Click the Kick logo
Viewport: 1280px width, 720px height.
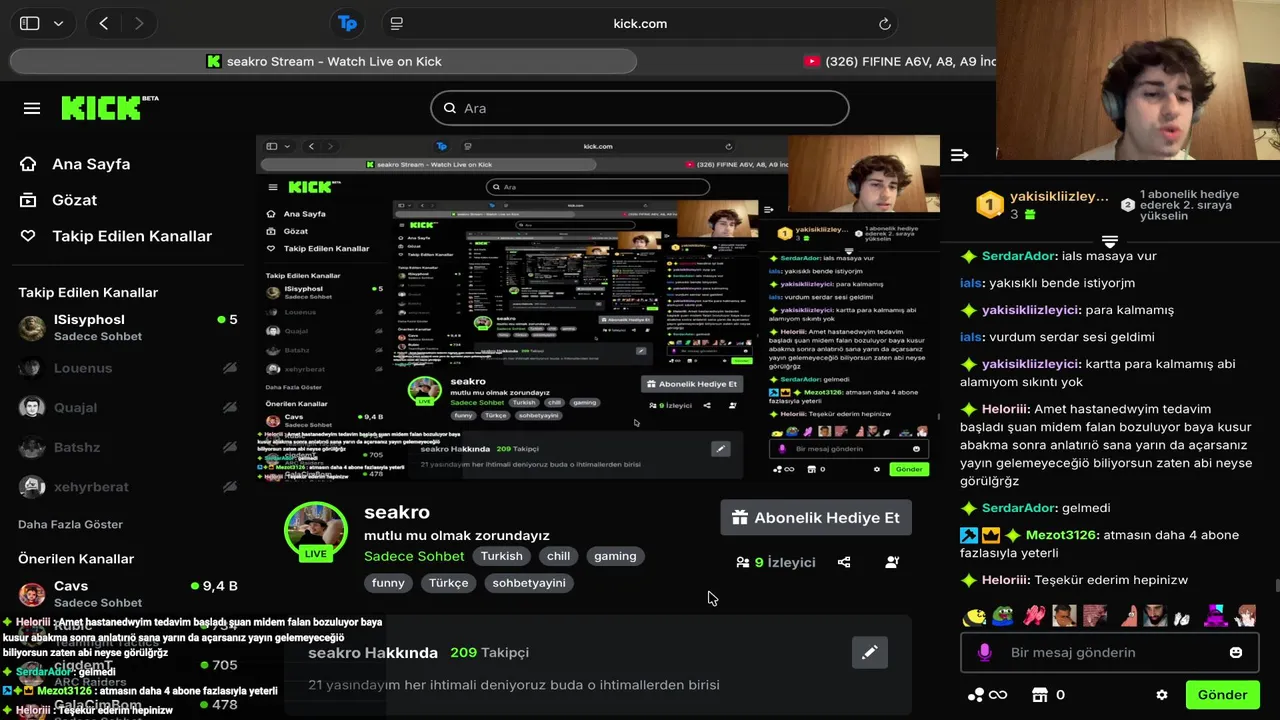click(109, 108)
